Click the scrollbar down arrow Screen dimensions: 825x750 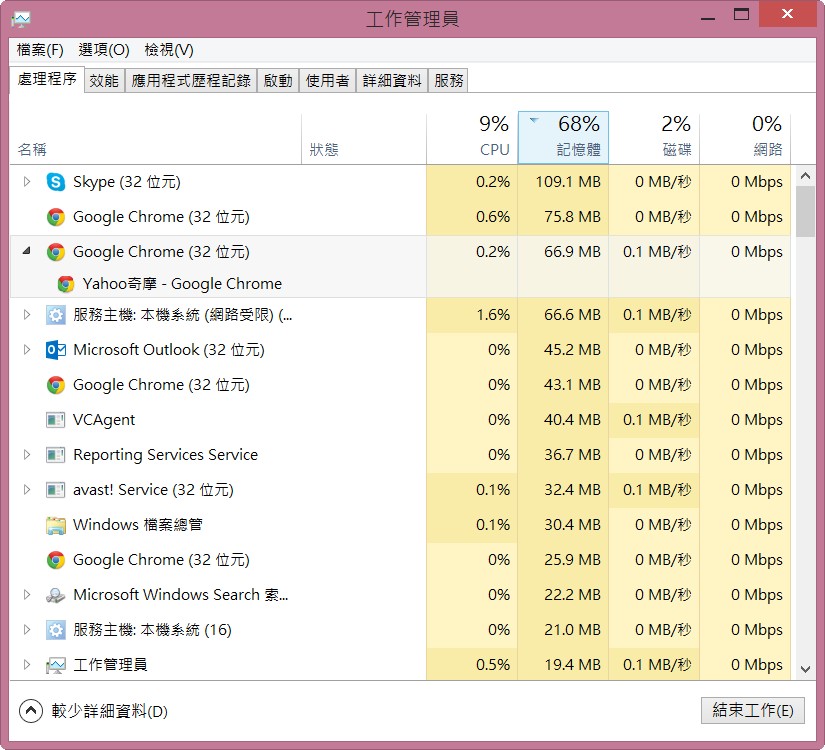point(805,669)
